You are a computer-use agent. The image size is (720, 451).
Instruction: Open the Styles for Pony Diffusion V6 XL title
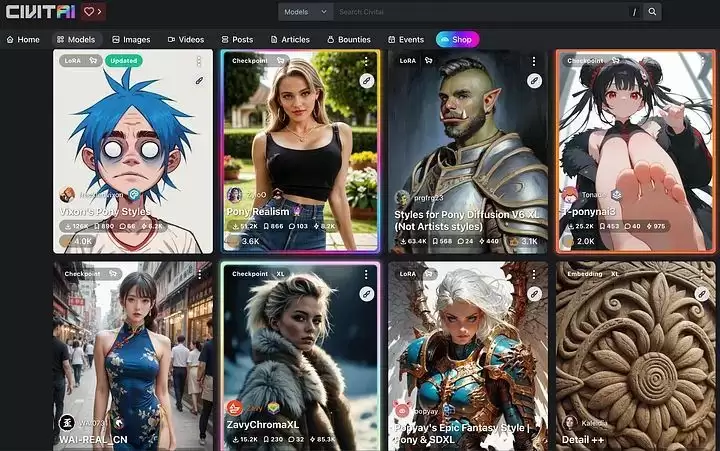(x=464, y=220)
